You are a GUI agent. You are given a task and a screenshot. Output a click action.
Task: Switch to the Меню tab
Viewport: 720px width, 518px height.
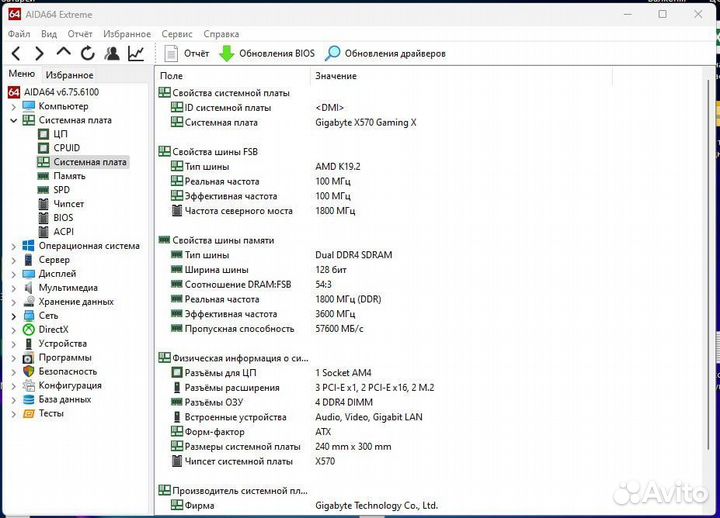point(22,74)
